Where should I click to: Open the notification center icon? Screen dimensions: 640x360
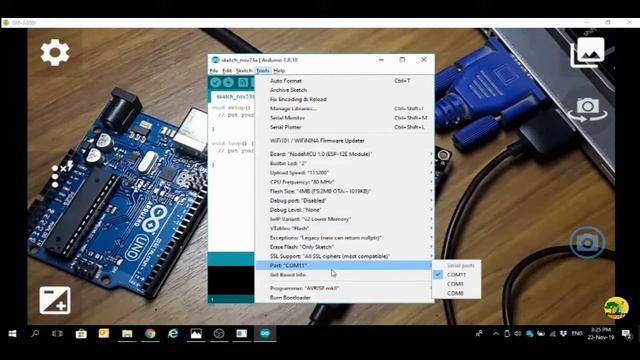tap(626, 334)
